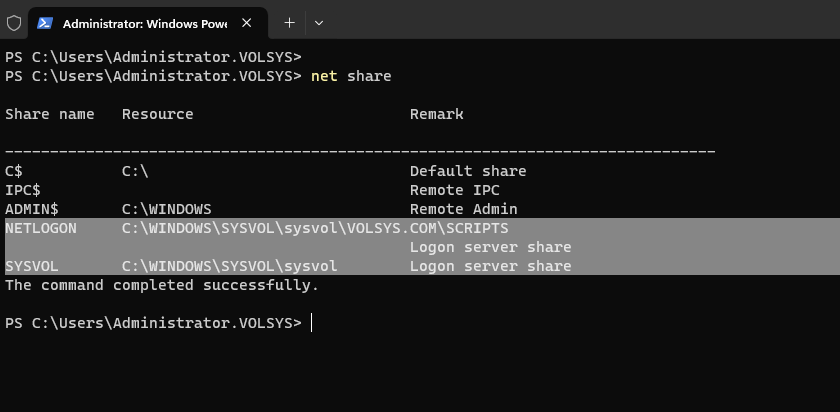Click 'The command completed successfully.' message
This screenshot has width=840, height=412.
(x=162, y=285)
